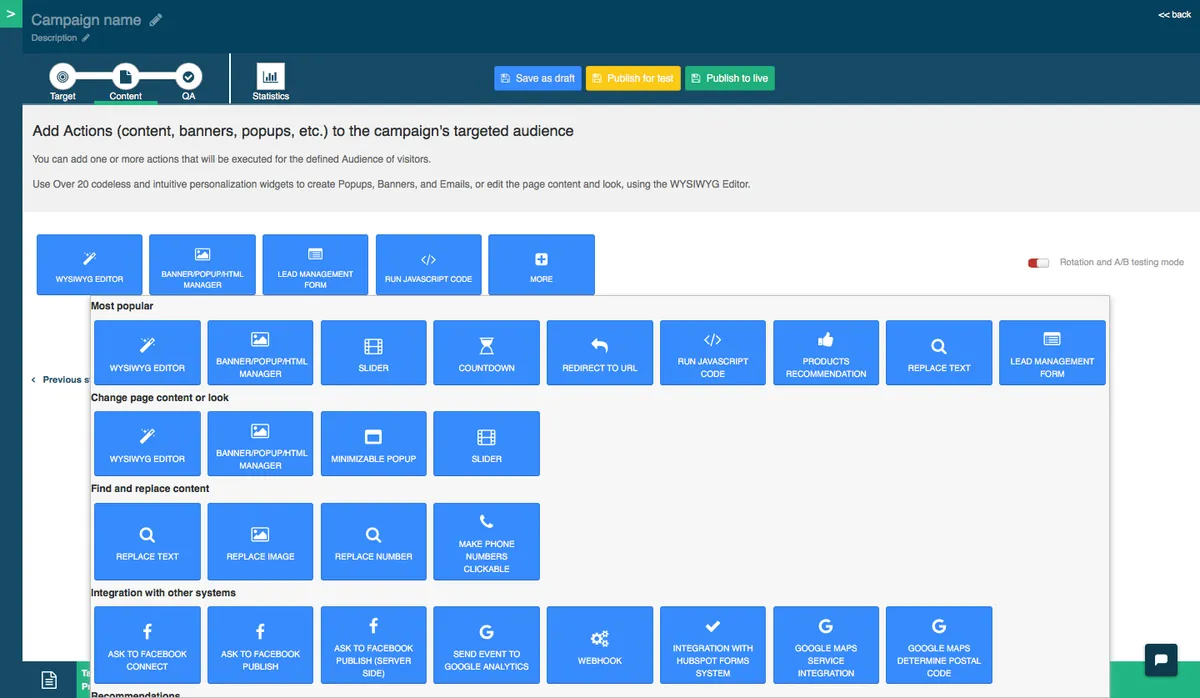Select Slider tile under Most popular

coord(373,353)
